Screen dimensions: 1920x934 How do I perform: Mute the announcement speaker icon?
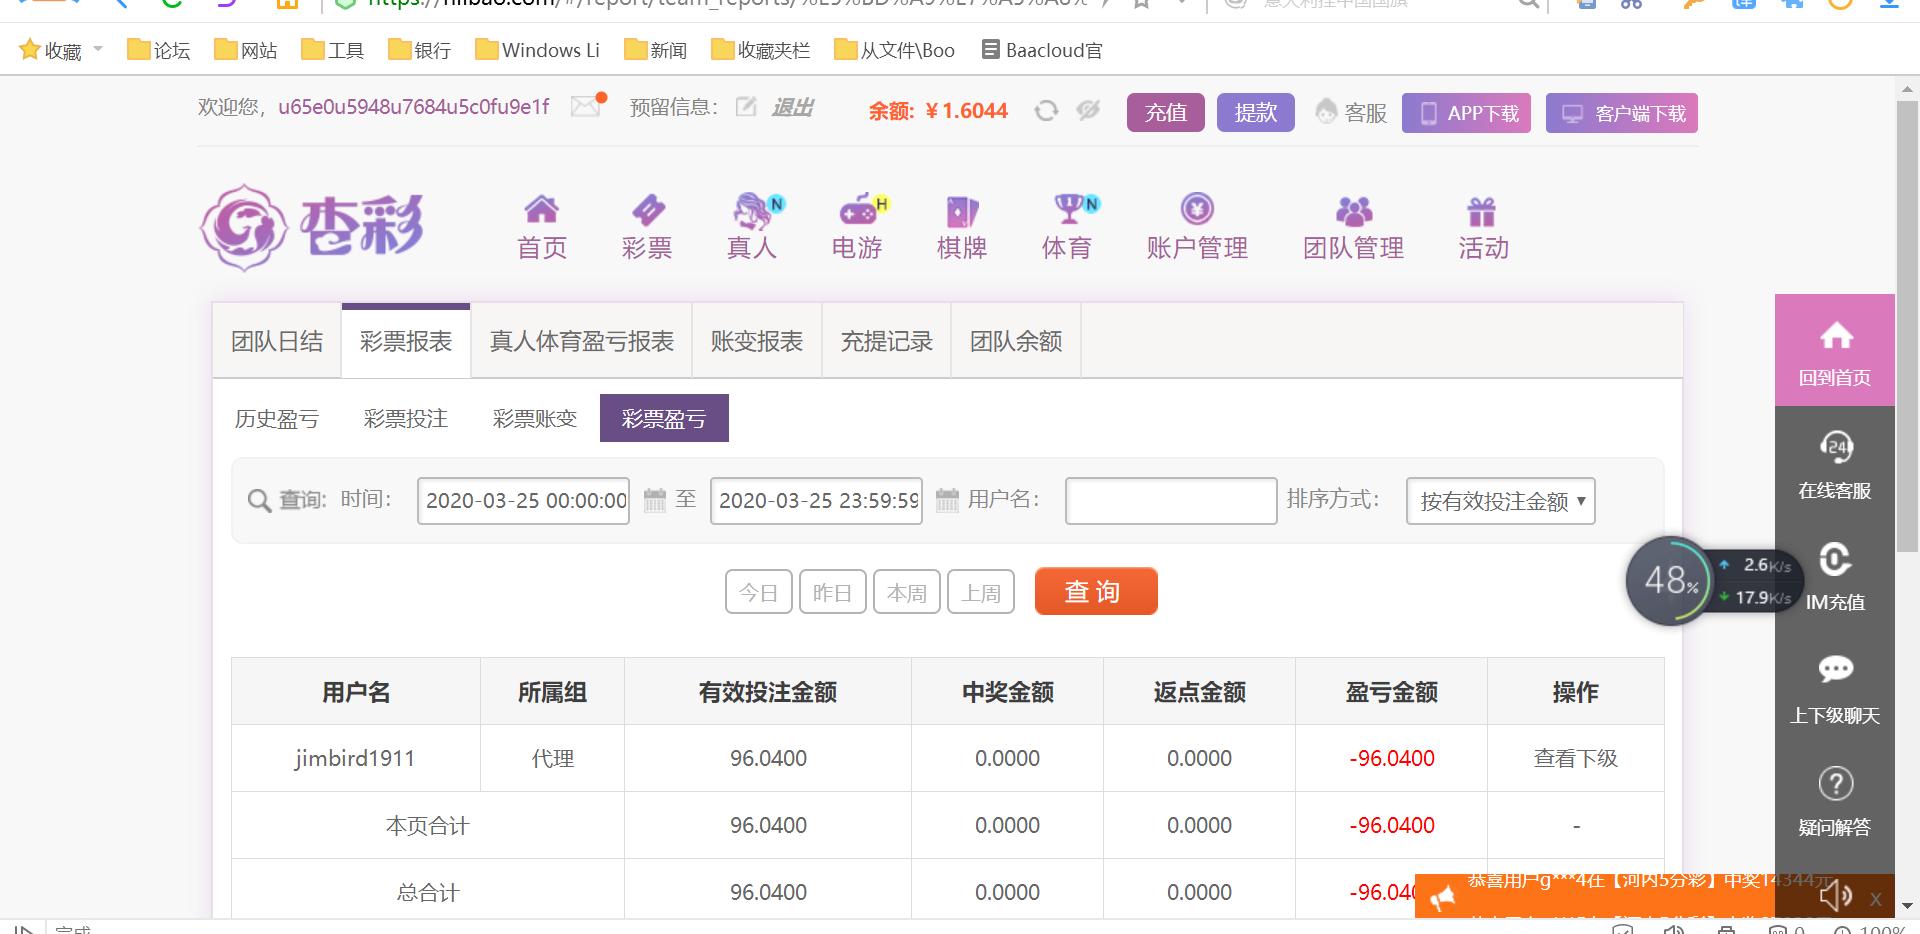click(x=1836, y=896)
